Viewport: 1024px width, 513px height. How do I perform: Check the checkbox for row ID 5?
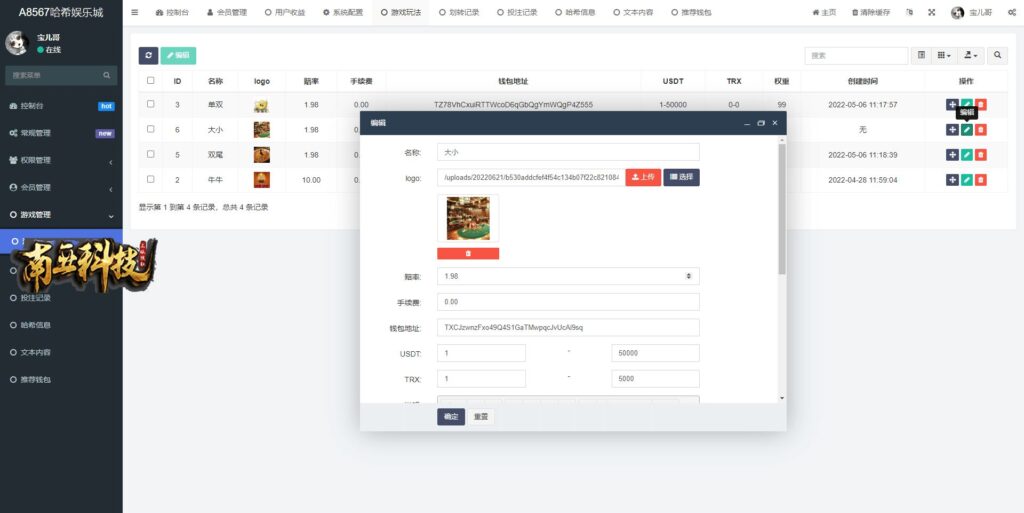tap(151, 154)
